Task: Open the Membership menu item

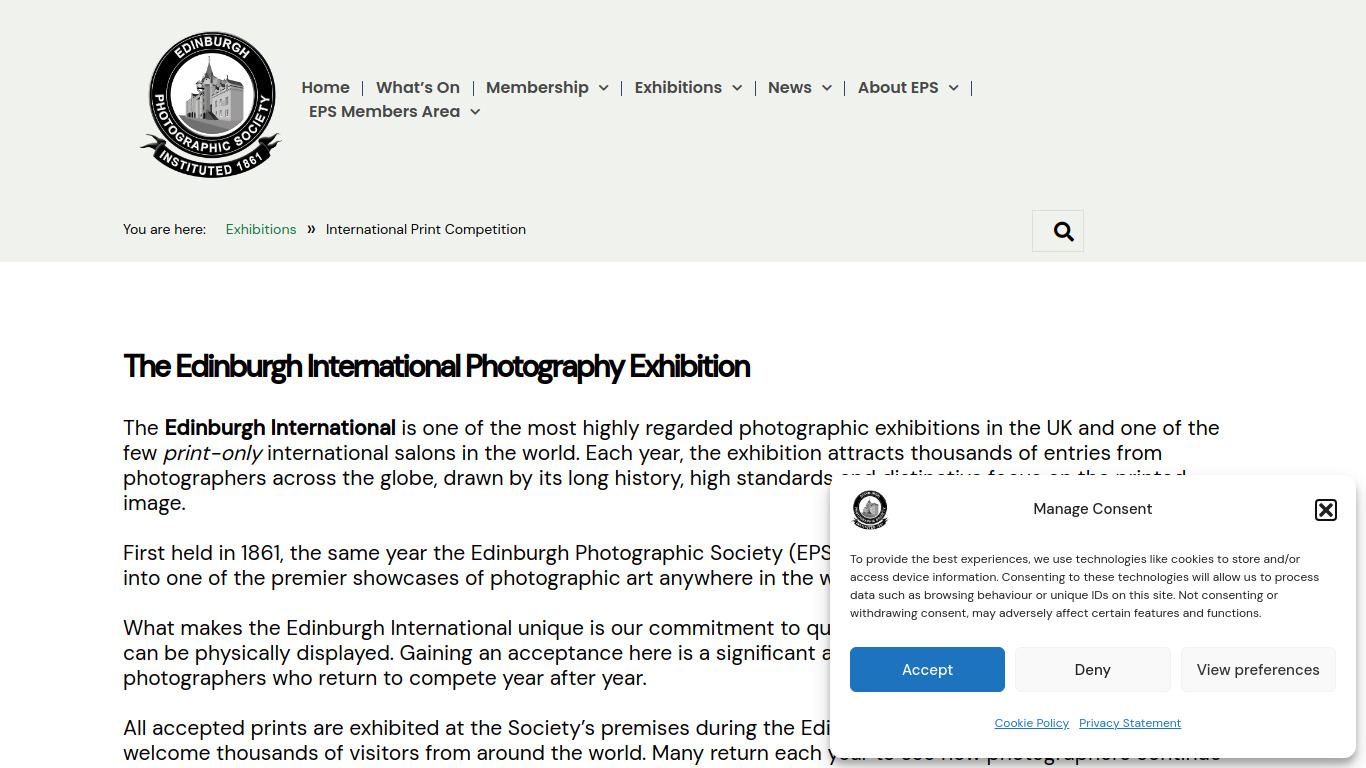Action: pyautogui.click(x=537, y=88)
